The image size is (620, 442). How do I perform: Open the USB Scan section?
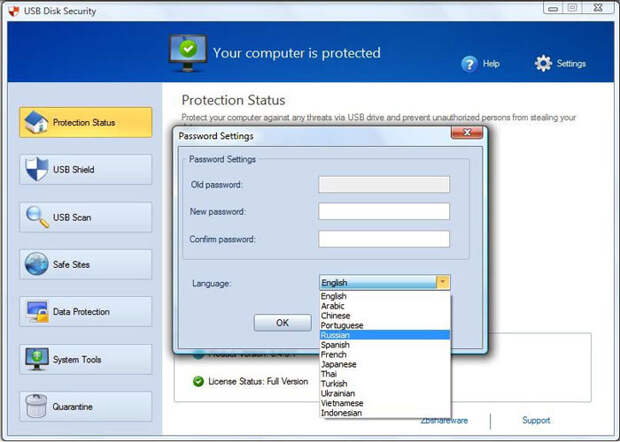85,217
